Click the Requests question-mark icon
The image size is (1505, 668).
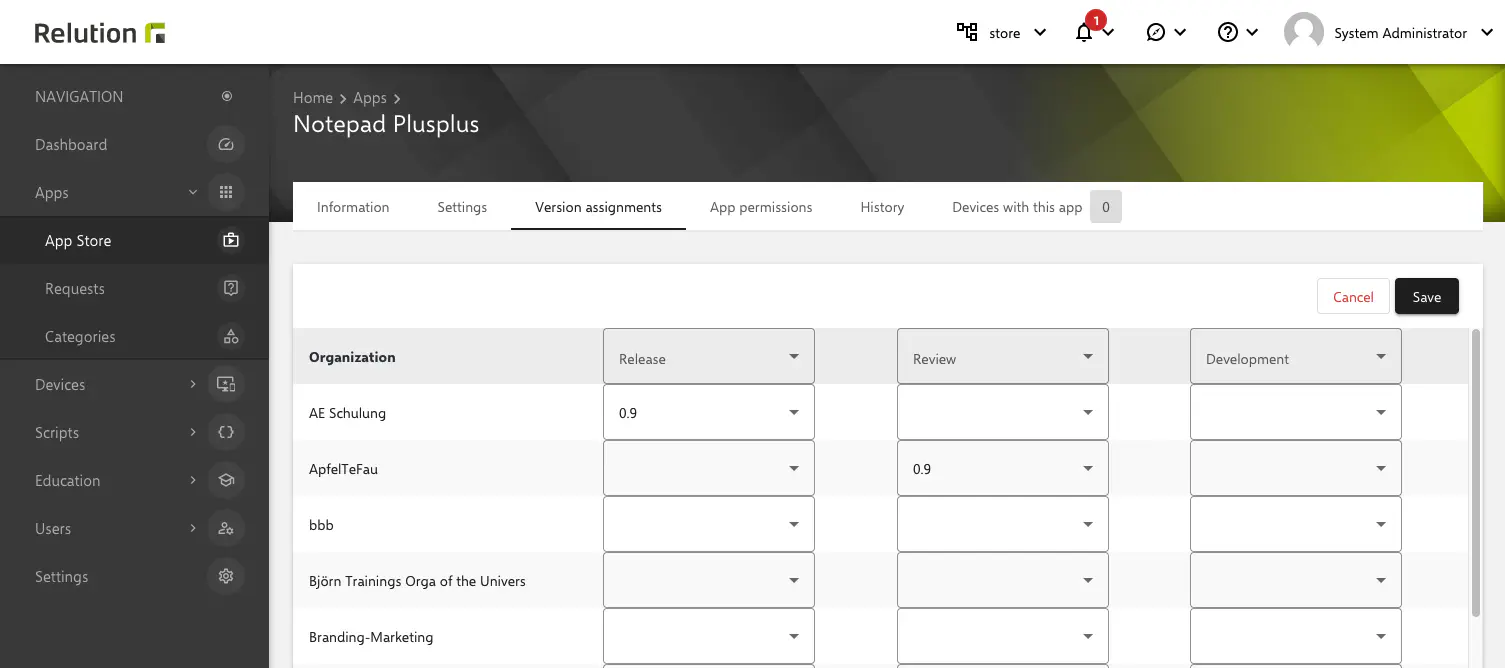coord(231,289)
